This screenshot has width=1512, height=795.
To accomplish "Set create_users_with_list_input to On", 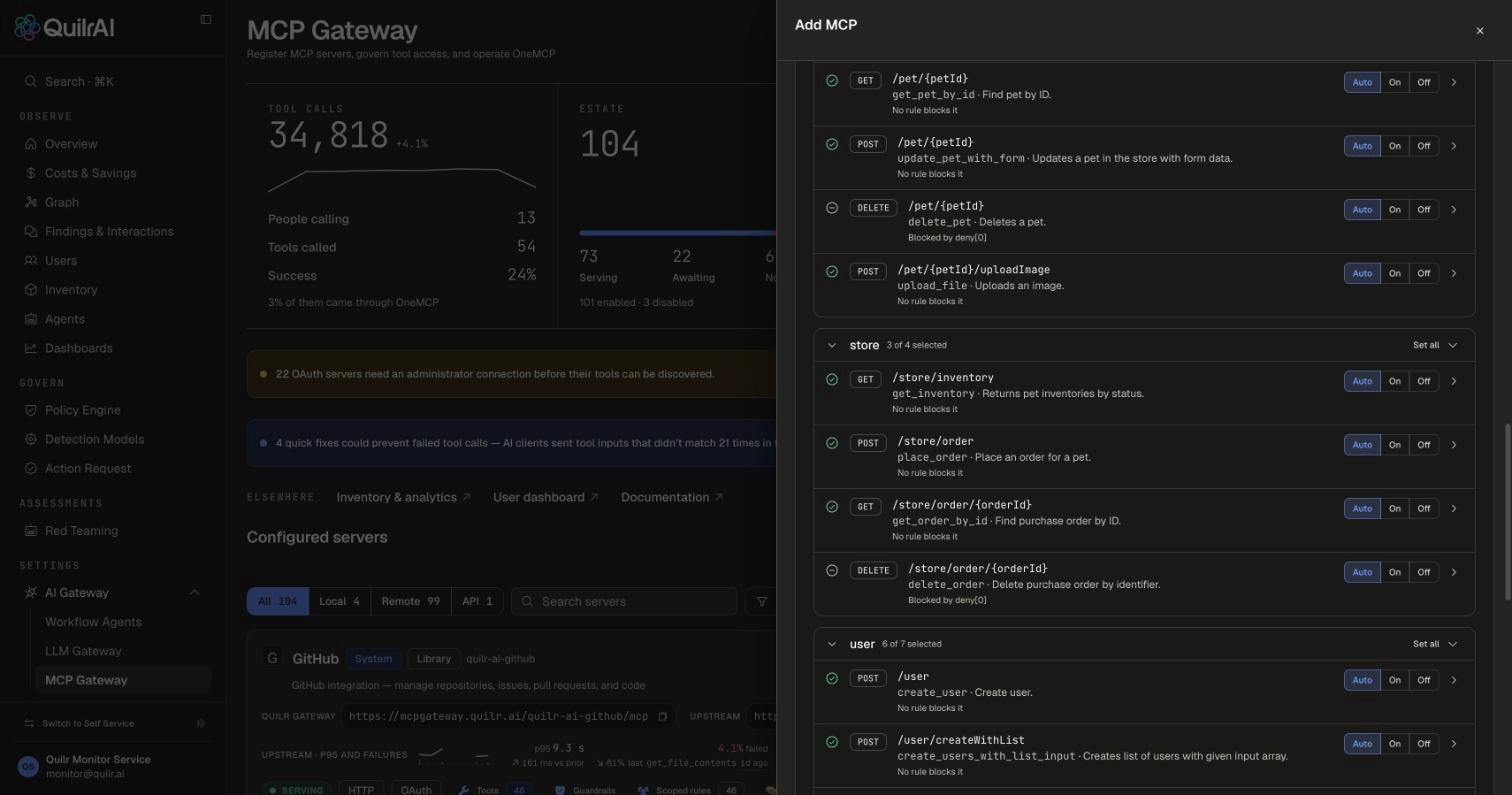I will click(x=1394, y=744).
